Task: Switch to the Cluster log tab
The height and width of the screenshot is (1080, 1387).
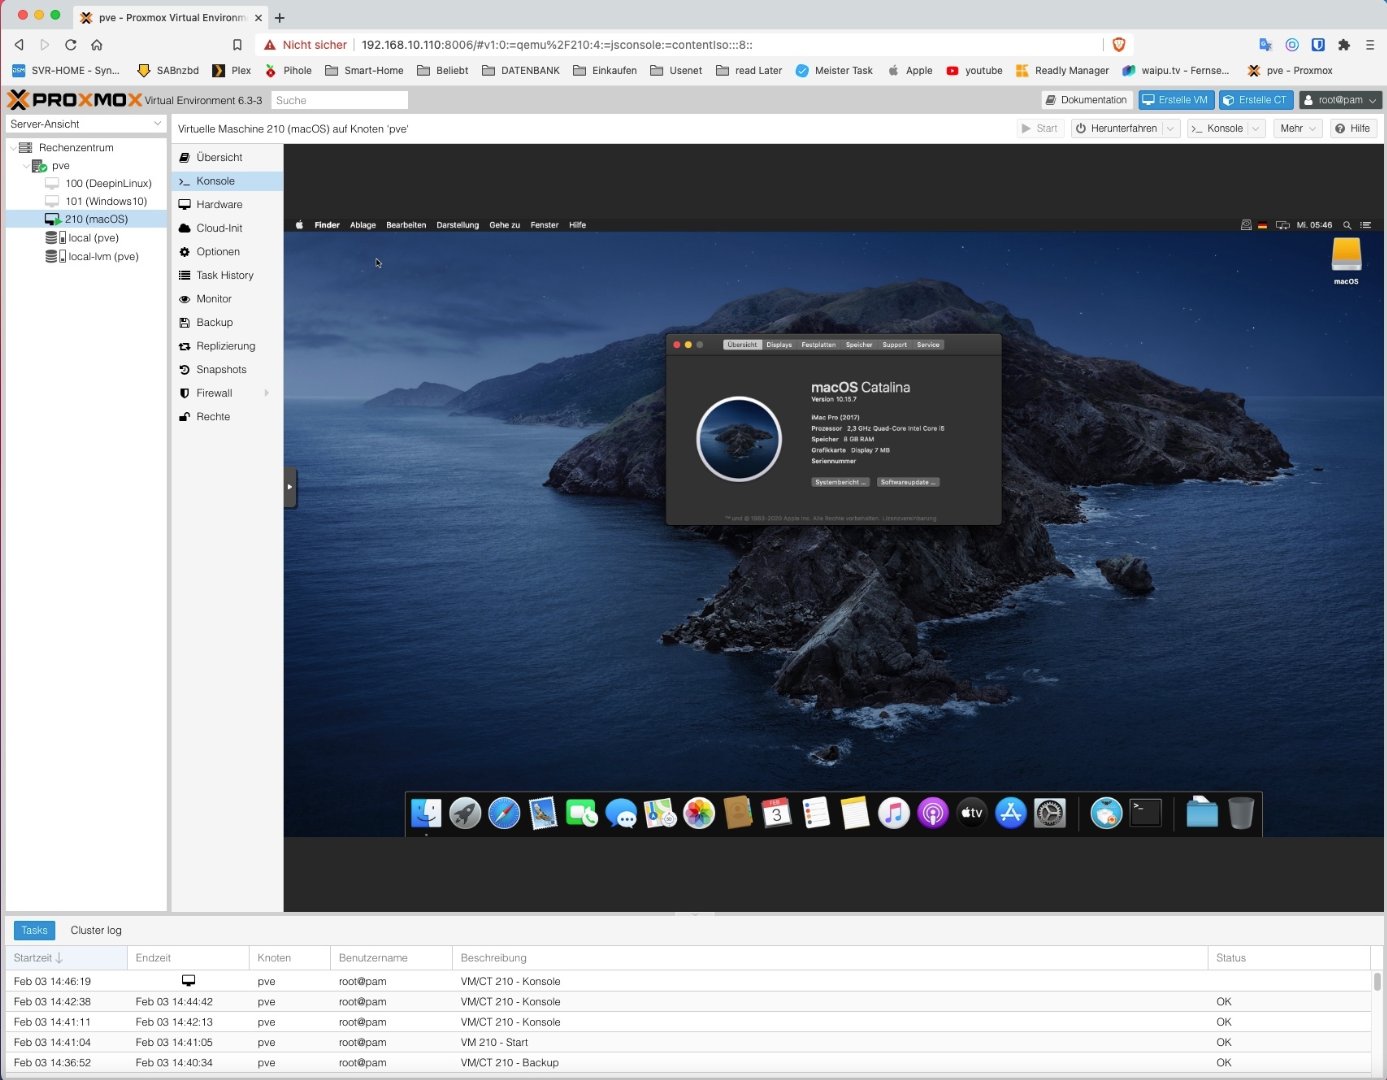Action: [x=96, y=931]
